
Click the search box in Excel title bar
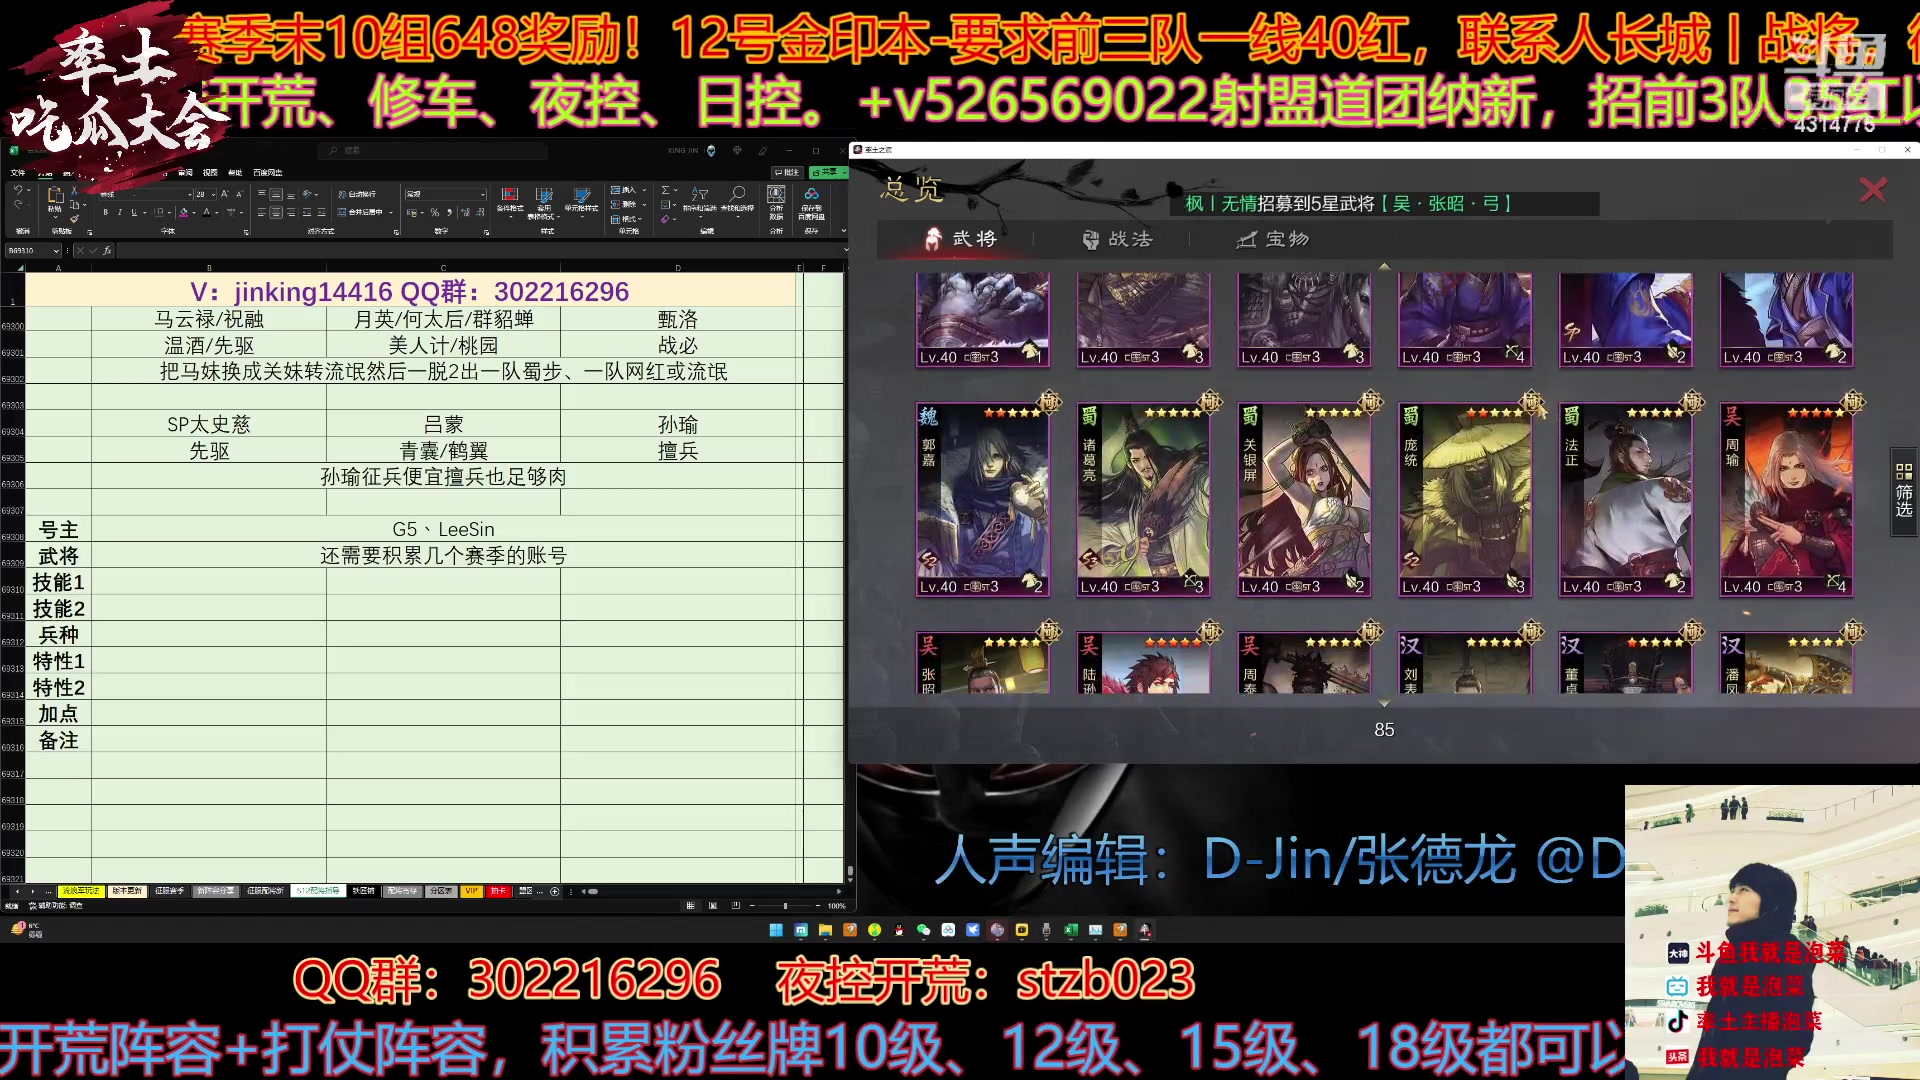point(432,150)
